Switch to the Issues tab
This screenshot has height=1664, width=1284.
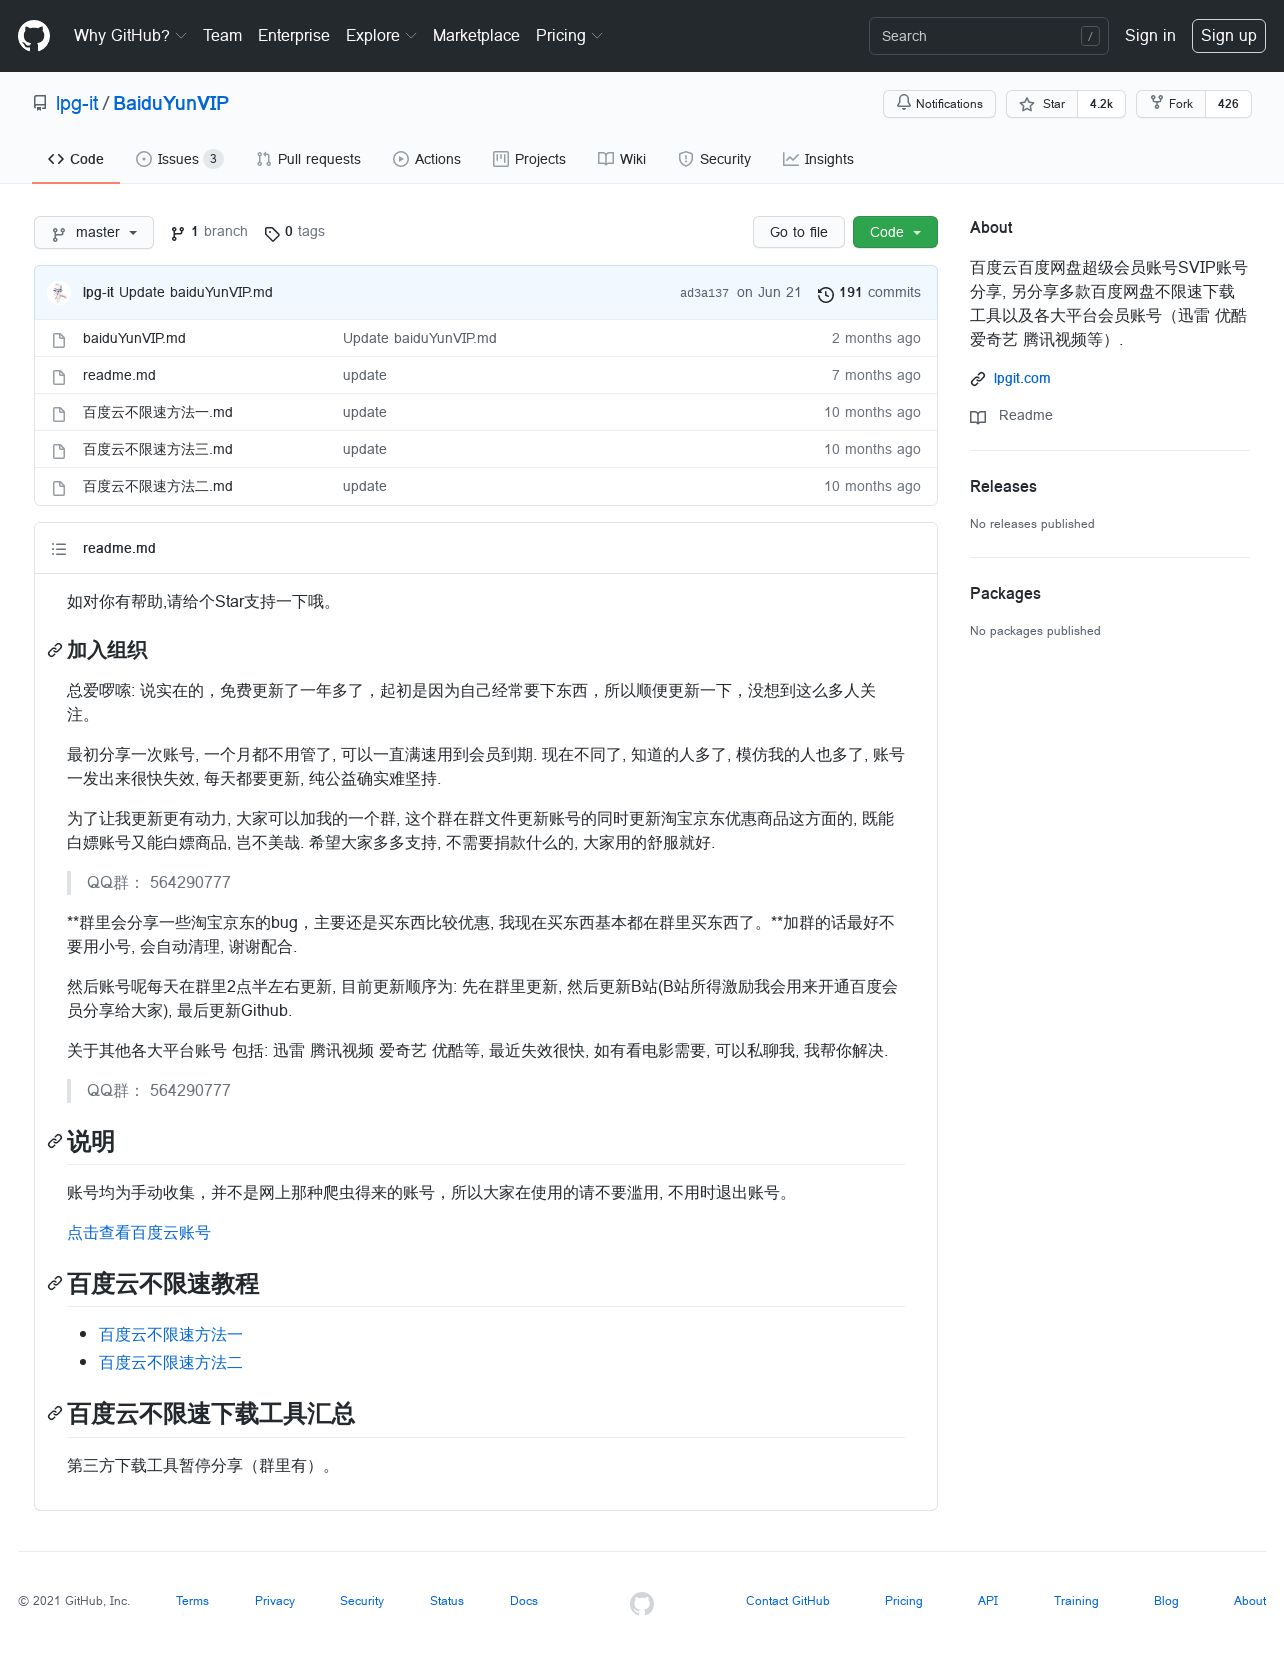coord(179,159)
